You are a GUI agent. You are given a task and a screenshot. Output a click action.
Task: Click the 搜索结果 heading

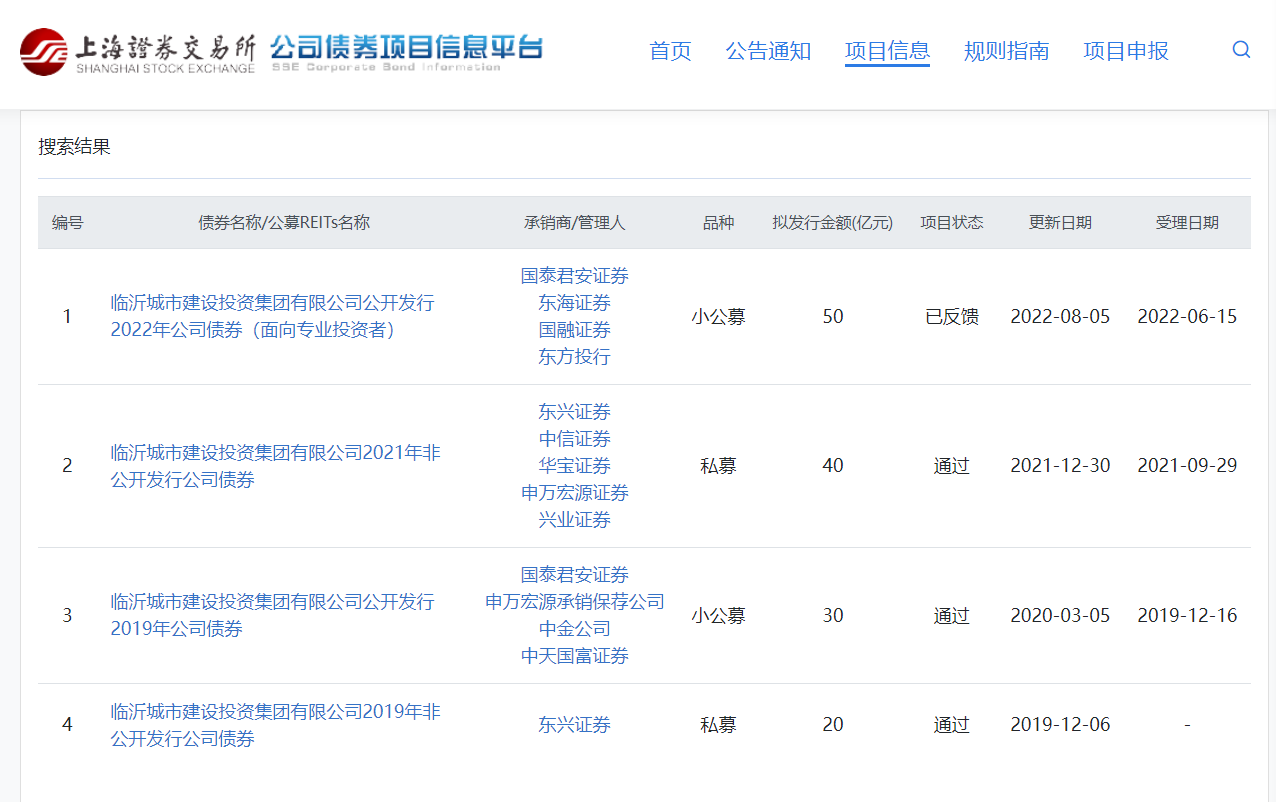tap(74, 148)
